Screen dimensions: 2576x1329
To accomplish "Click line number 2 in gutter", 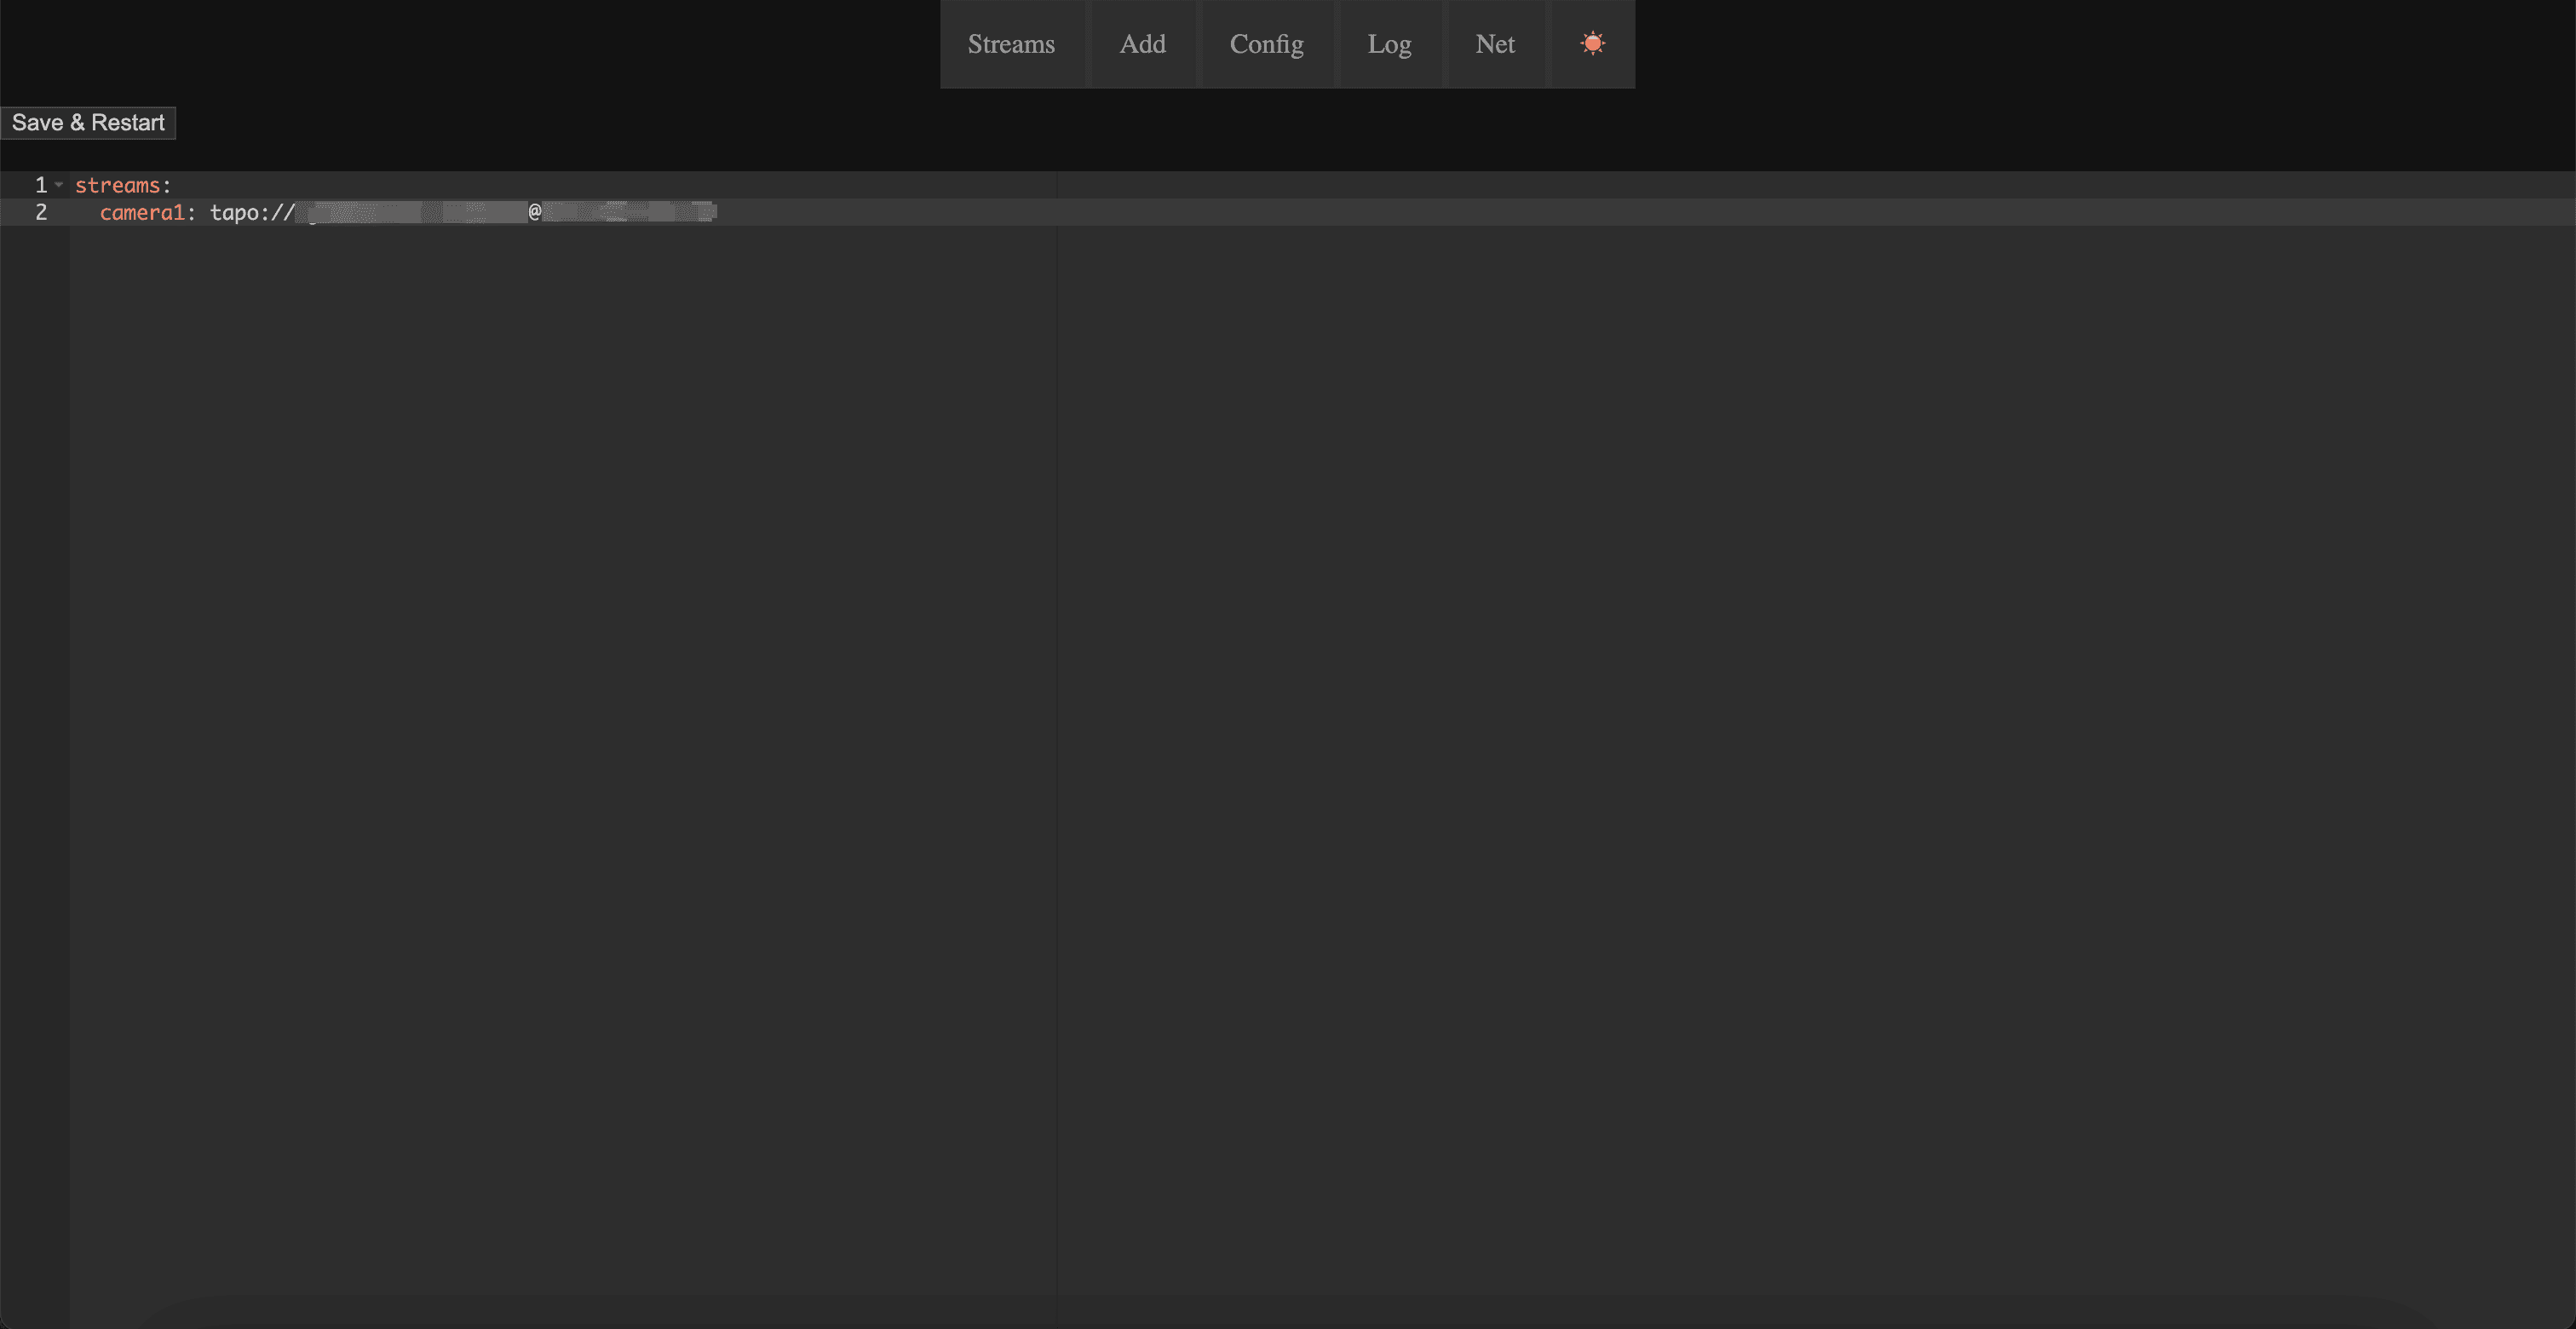I will [x=41, y=212].
